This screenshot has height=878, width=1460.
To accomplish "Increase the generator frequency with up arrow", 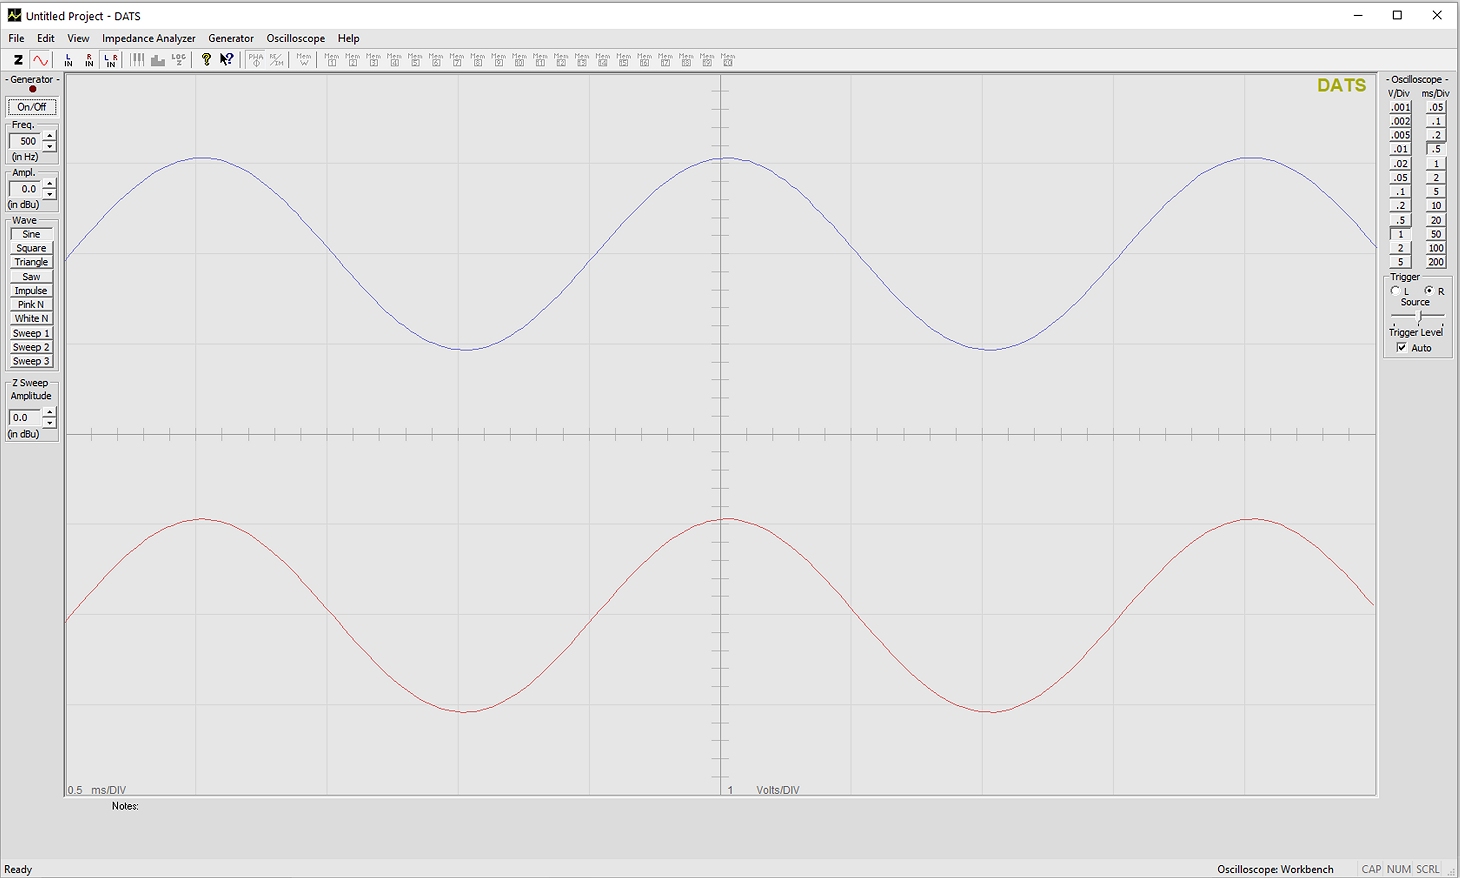I will coord(49,136).
